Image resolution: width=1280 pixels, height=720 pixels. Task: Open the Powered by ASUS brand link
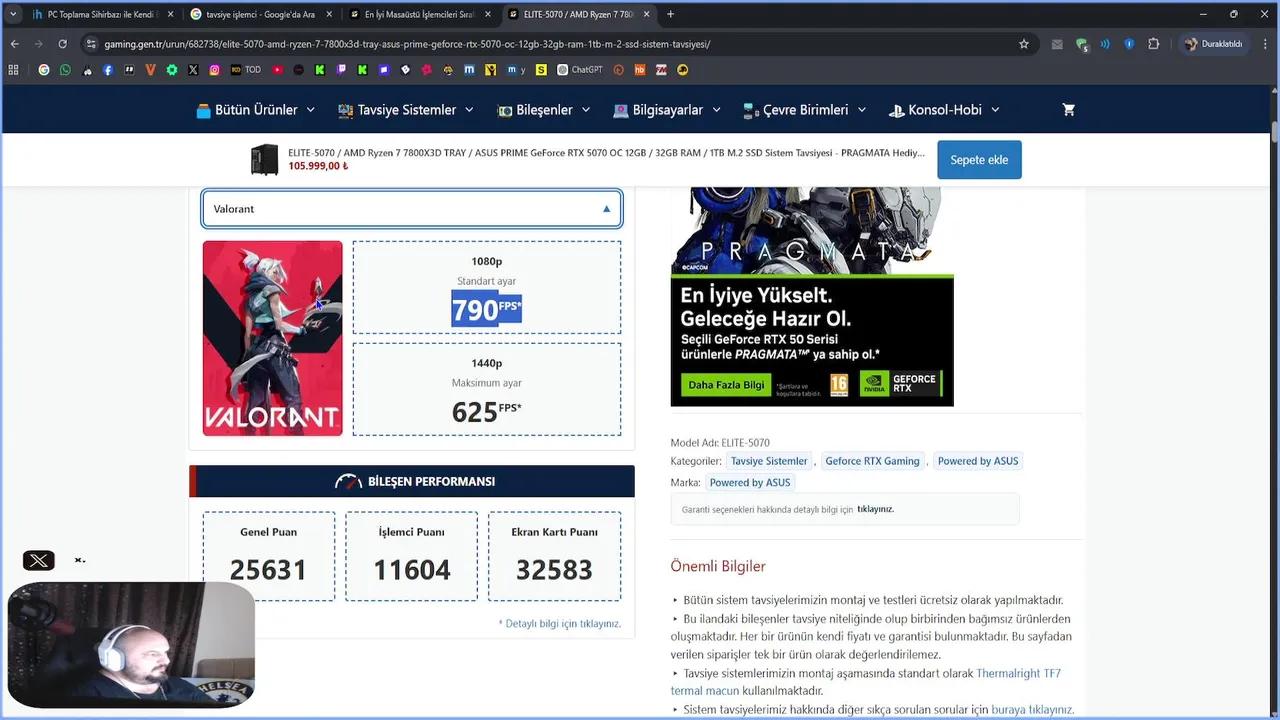(x=750, y=482)
